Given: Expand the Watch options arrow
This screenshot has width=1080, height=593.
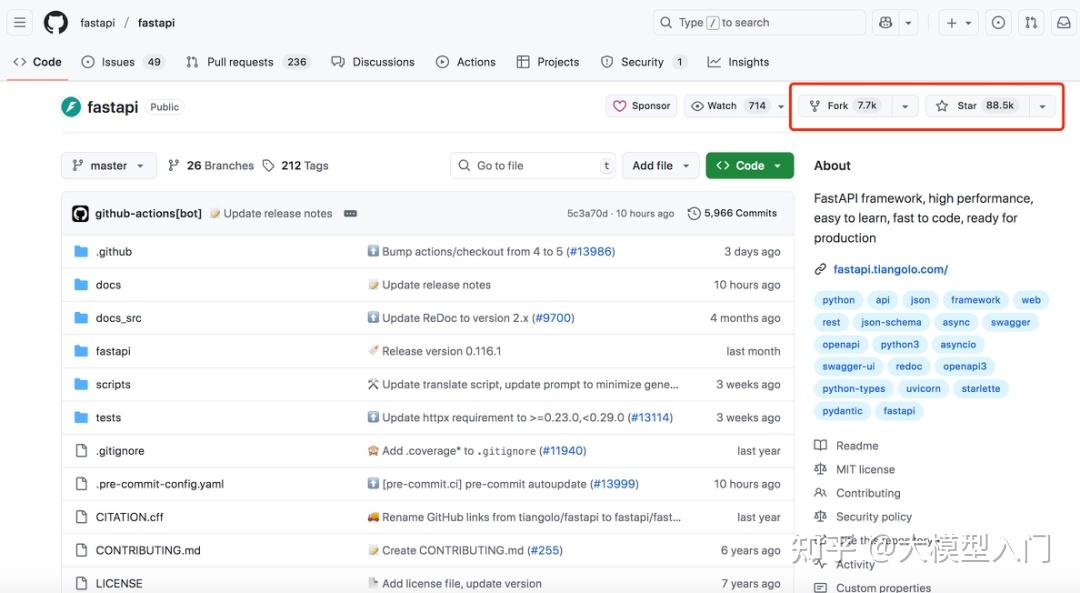Looking at the screenshot, I should click(x=780, y=106).
